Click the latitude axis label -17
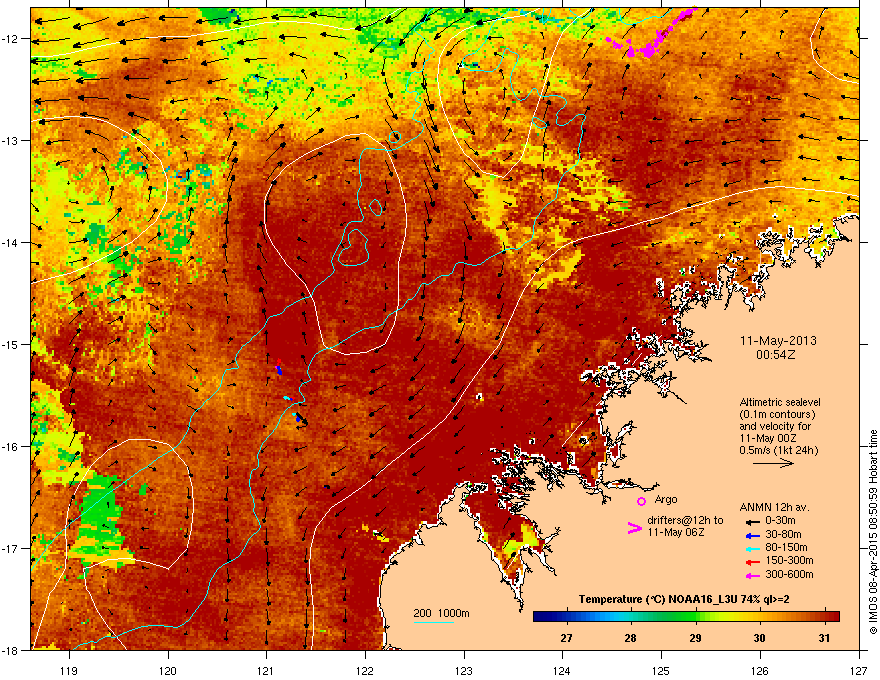 click(11, 548)
